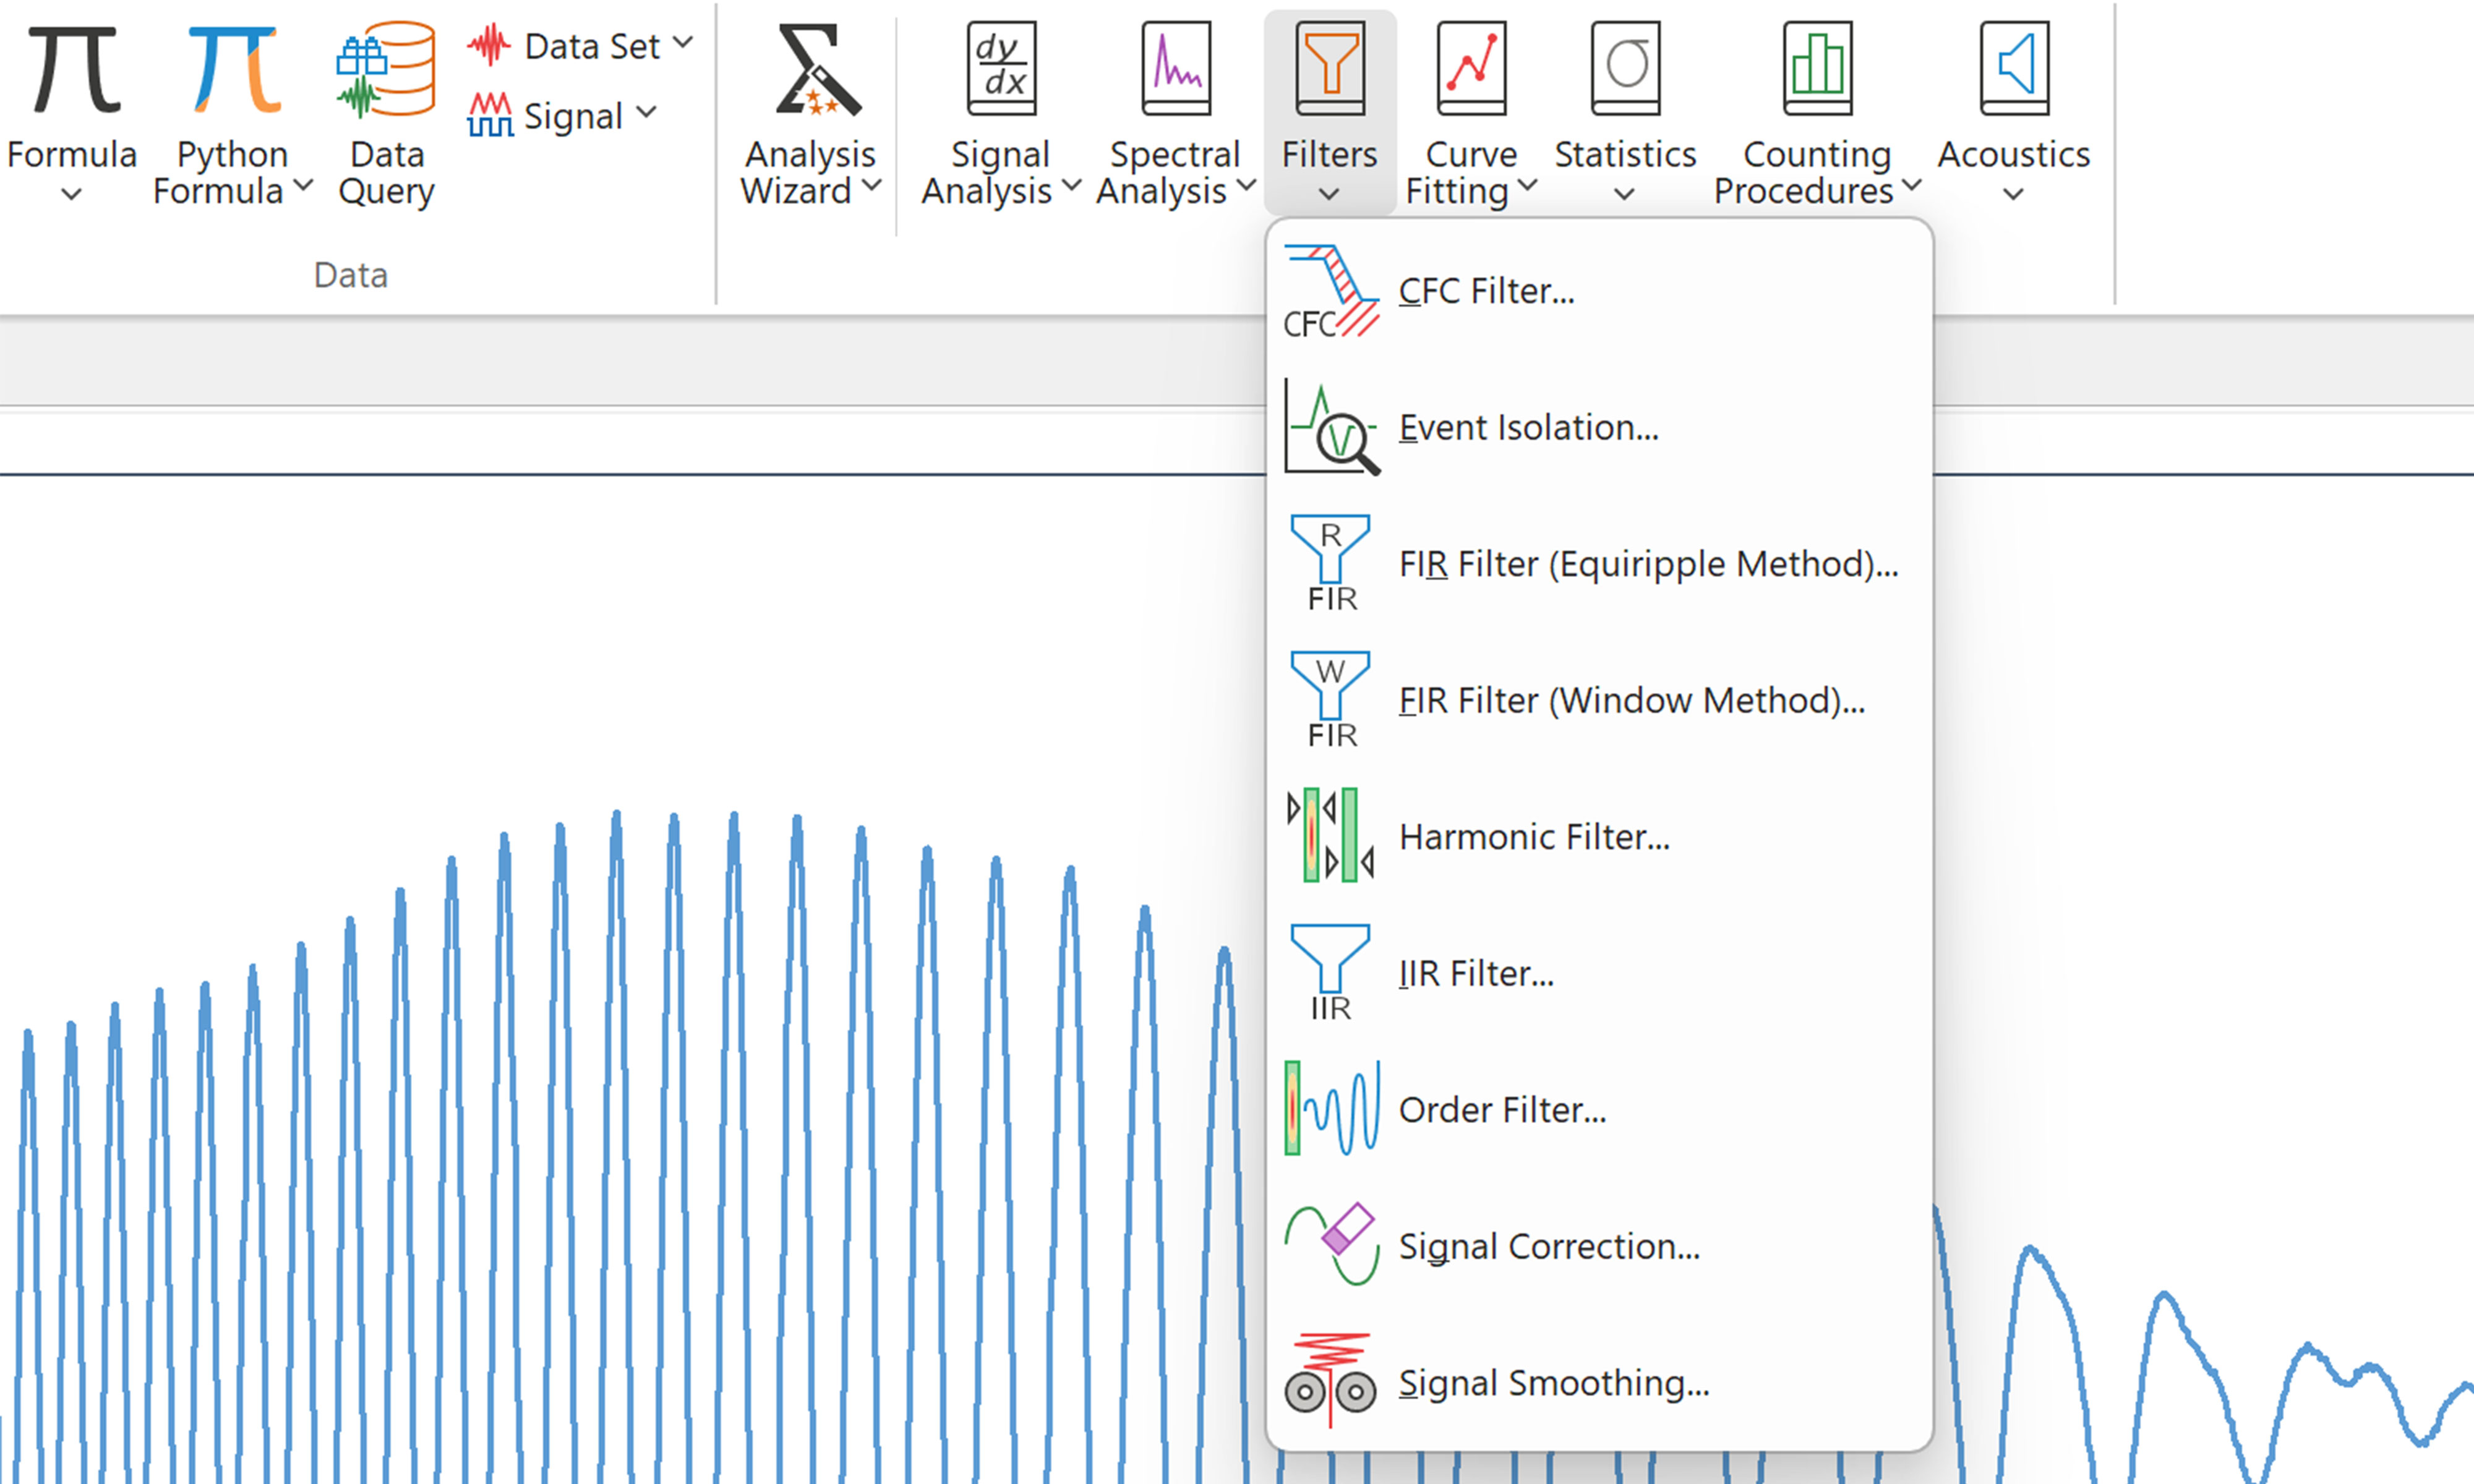Click the FIR Window method funnel icon

1331,700
